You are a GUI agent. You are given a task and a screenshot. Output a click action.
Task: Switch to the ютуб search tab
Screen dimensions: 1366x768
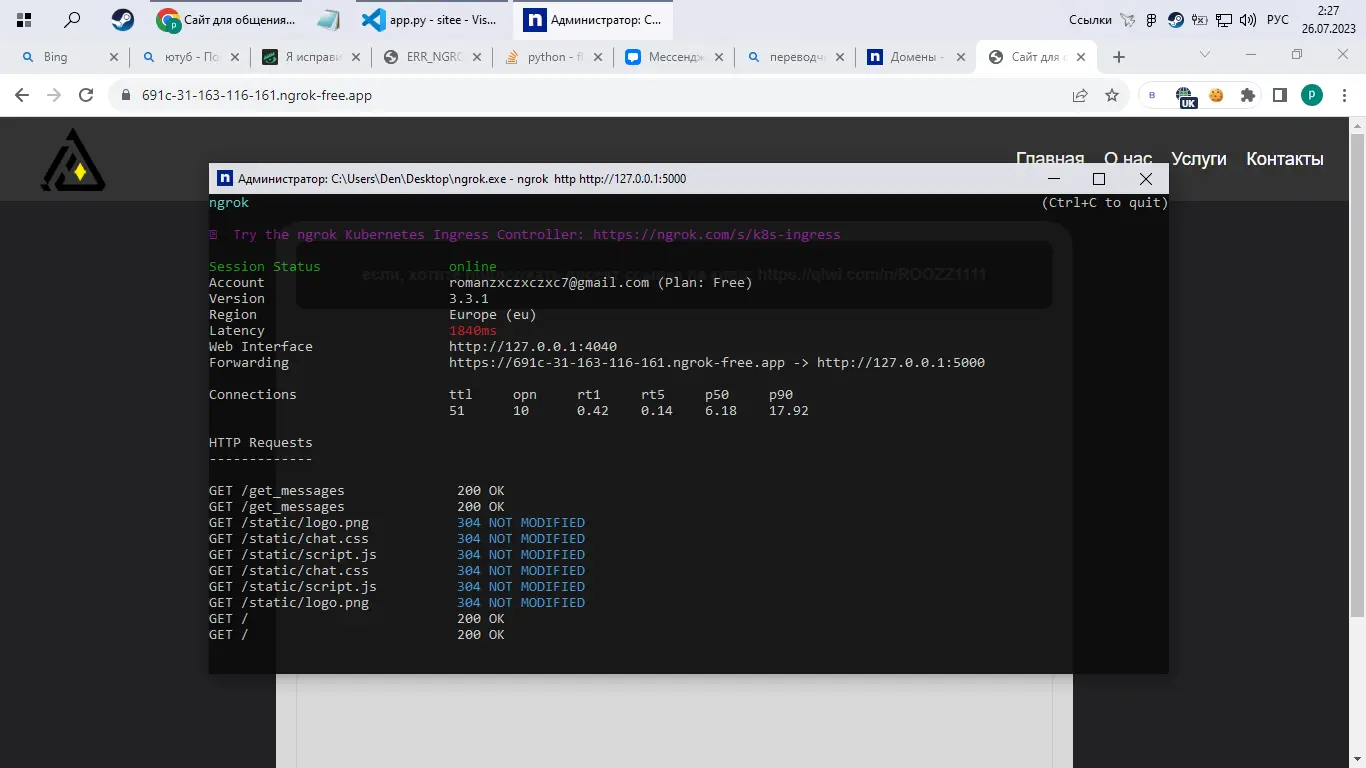[191, 57]
